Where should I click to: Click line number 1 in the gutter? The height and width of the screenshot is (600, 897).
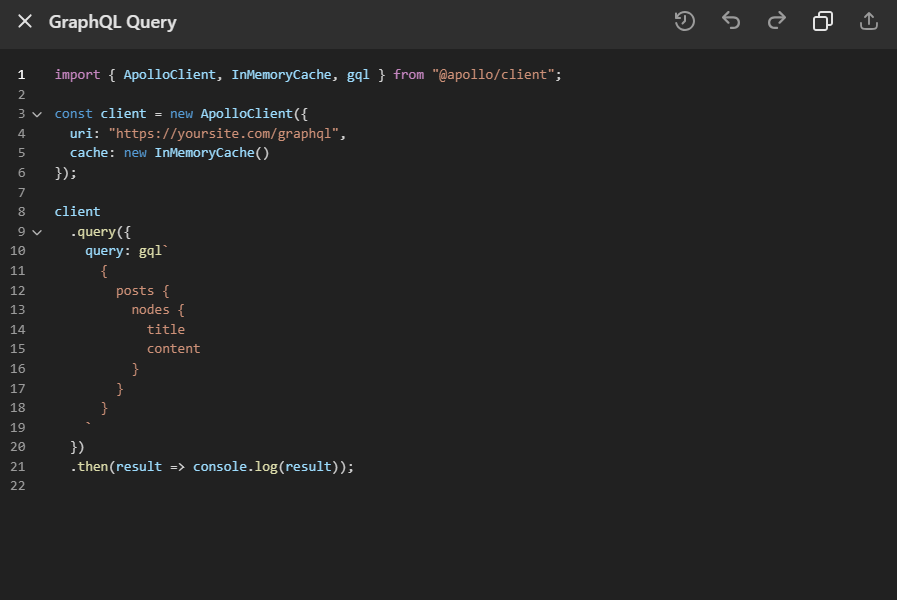(21, 75)
